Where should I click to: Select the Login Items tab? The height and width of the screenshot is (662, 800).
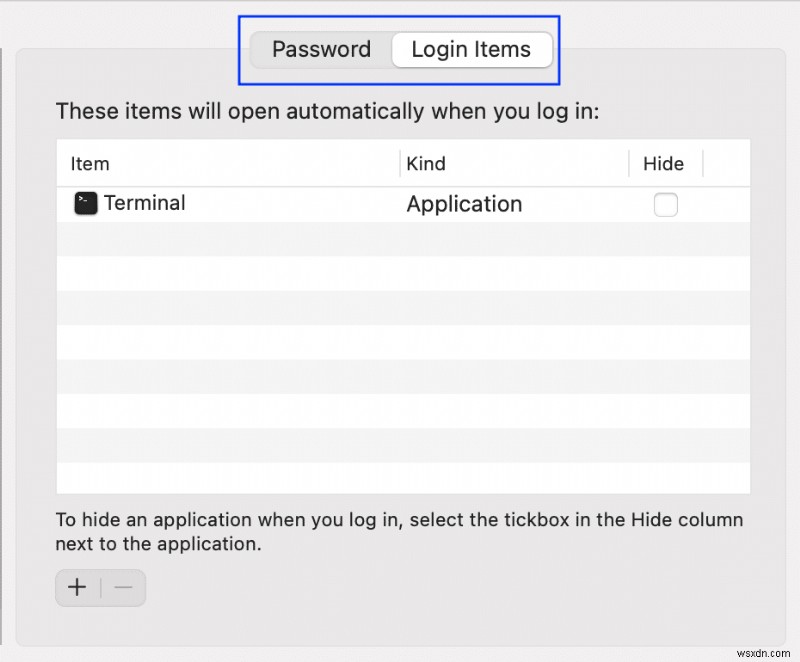pos(471,49)
